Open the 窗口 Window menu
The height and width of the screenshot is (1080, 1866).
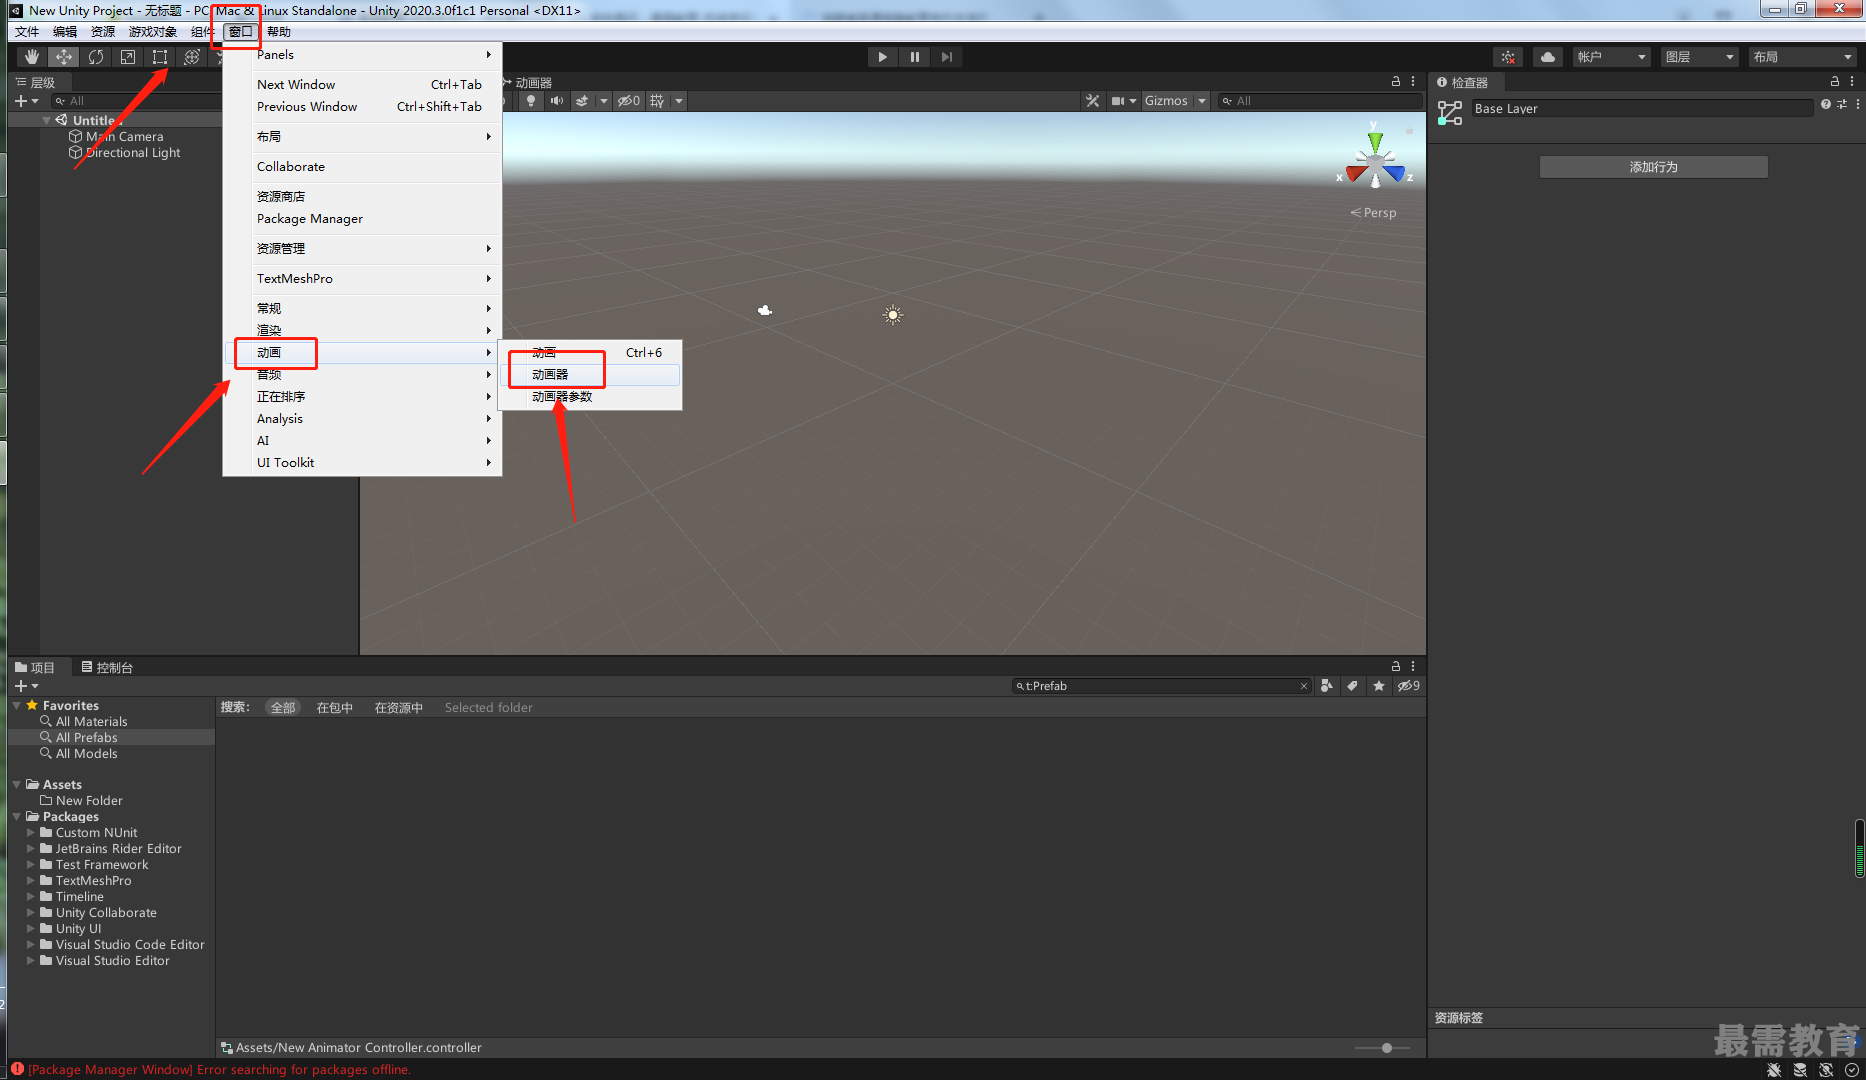click(x=240, y=32)
